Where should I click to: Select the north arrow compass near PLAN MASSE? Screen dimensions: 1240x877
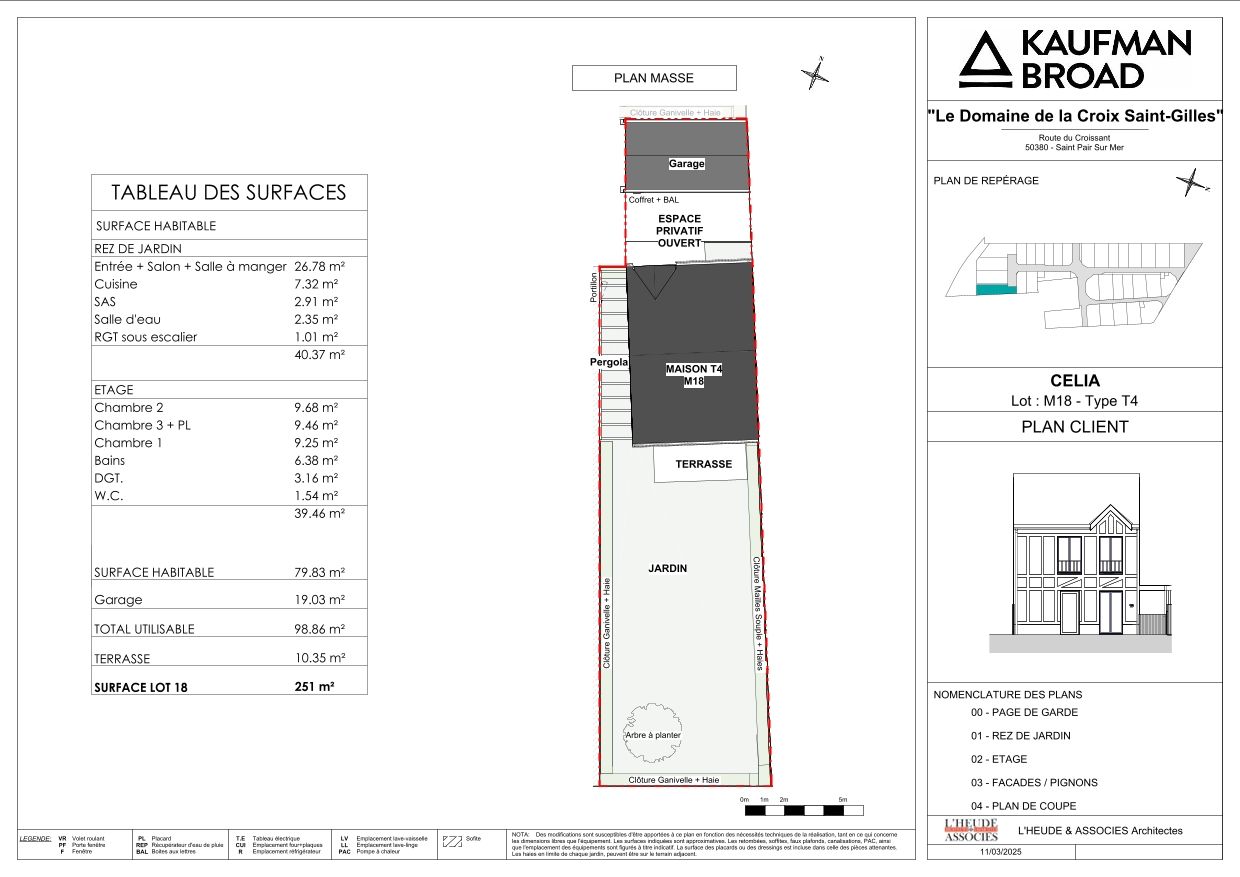[x=817, y=74]
